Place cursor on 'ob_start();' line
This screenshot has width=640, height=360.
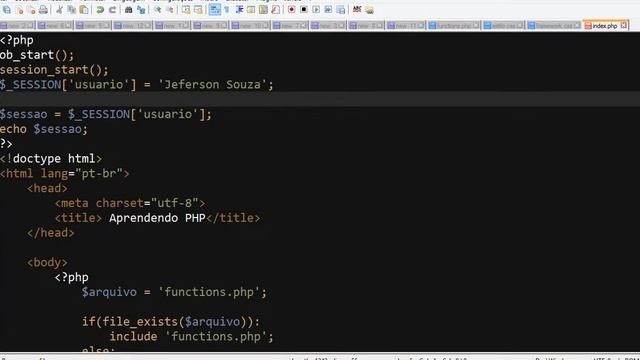pos(37,55)
